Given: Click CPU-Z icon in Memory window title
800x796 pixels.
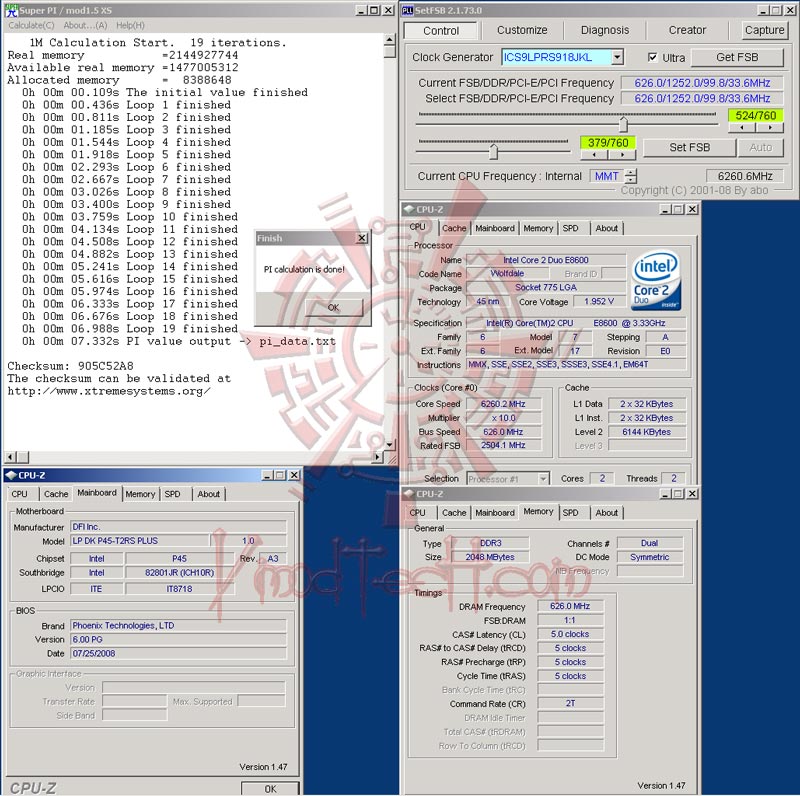Looking at the screenshot, I should tap(409, 493).
